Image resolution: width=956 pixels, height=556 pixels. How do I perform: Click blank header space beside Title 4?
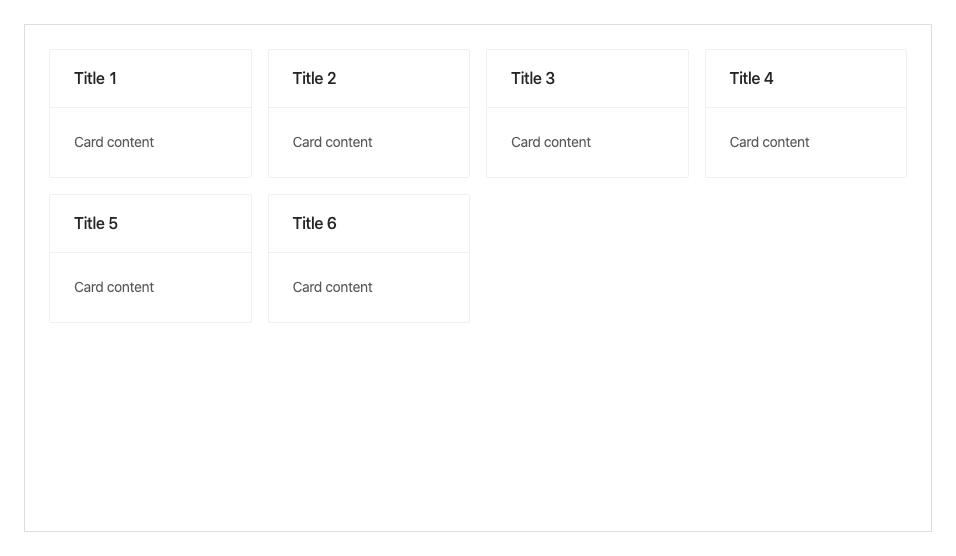coord(839,79)
